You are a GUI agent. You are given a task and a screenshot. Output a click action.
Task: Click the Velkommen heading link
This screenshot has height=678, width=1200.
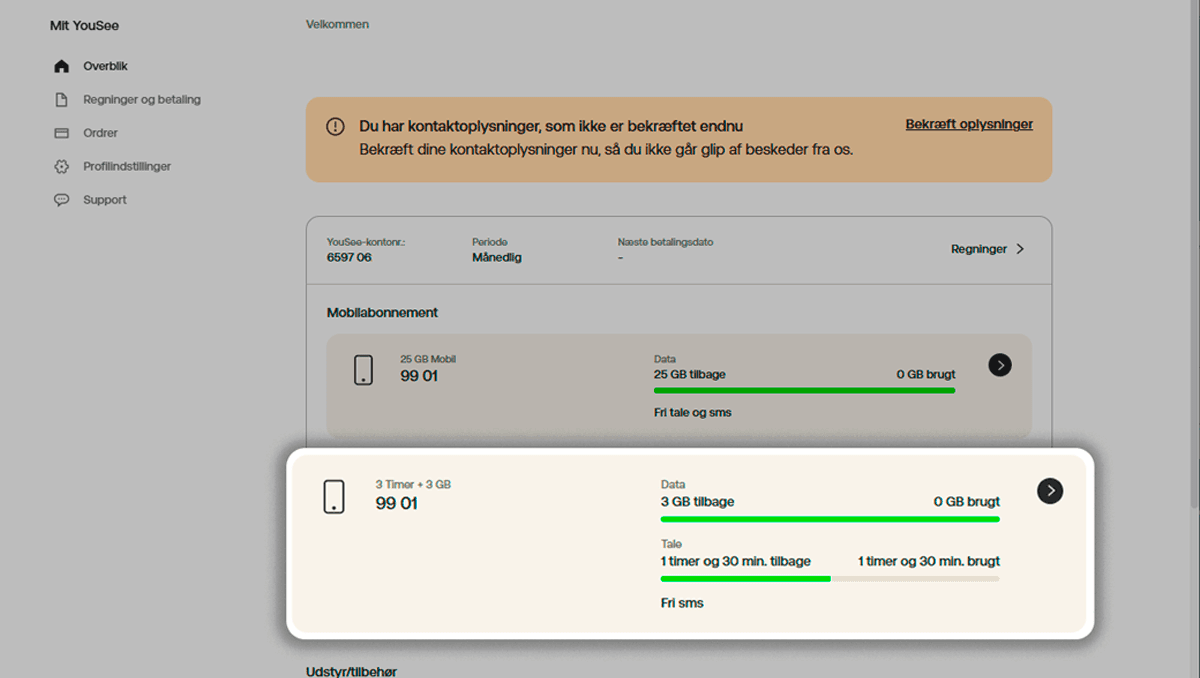pyautogui.click(x=337, y=24)
